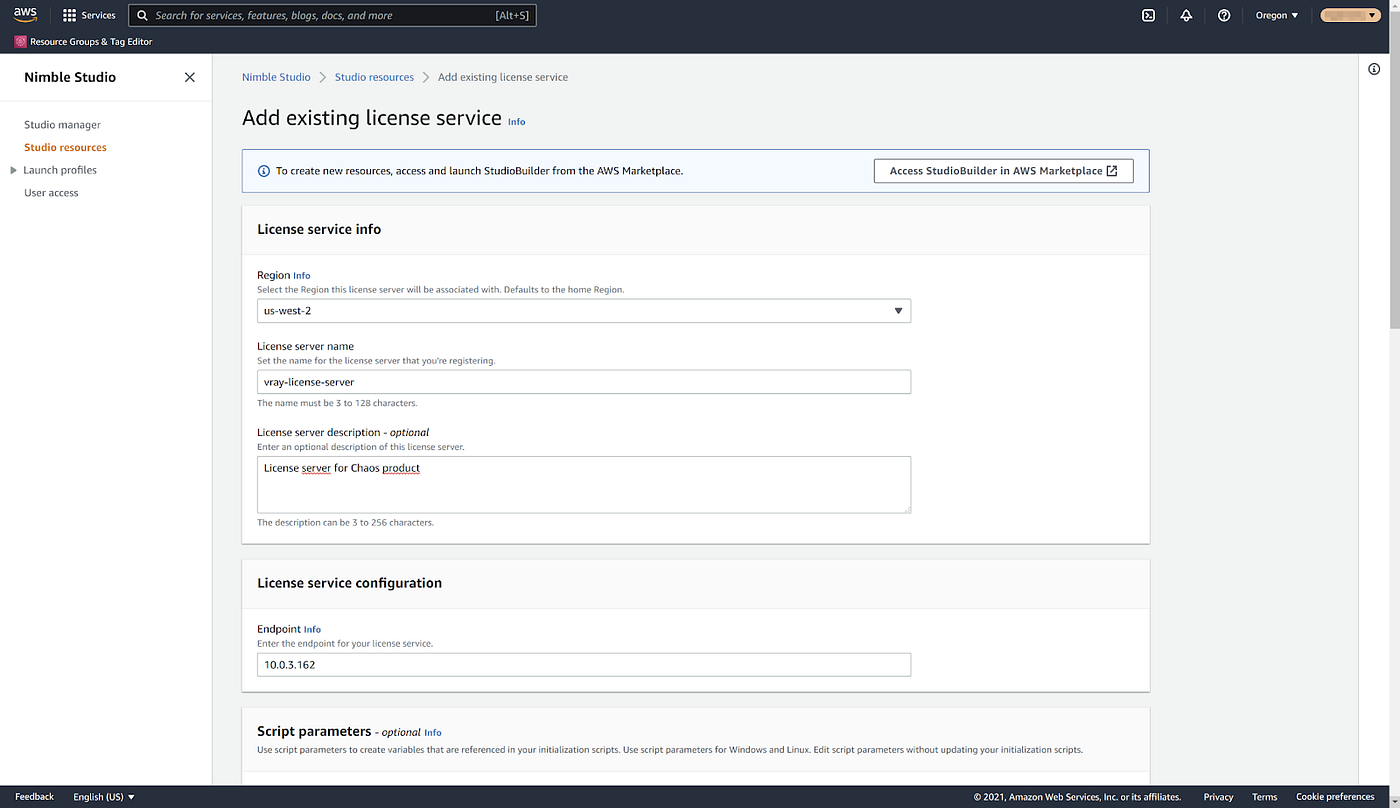Expand Launch profiles in the sidebar
1400x808 pixels.
(x=13, y=170)
